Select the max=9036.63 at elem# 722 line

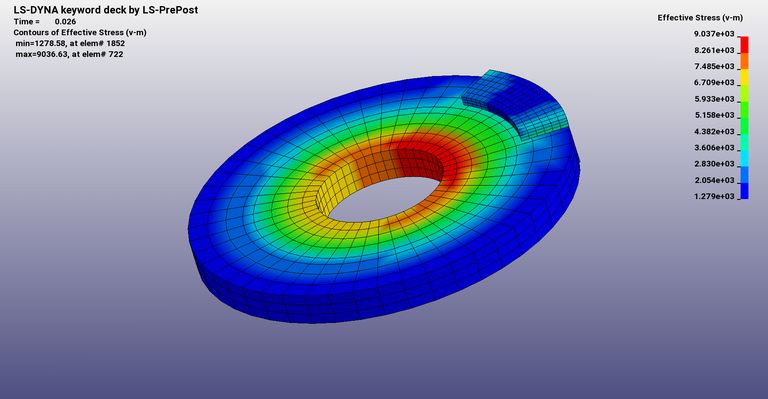coord(69,54)
